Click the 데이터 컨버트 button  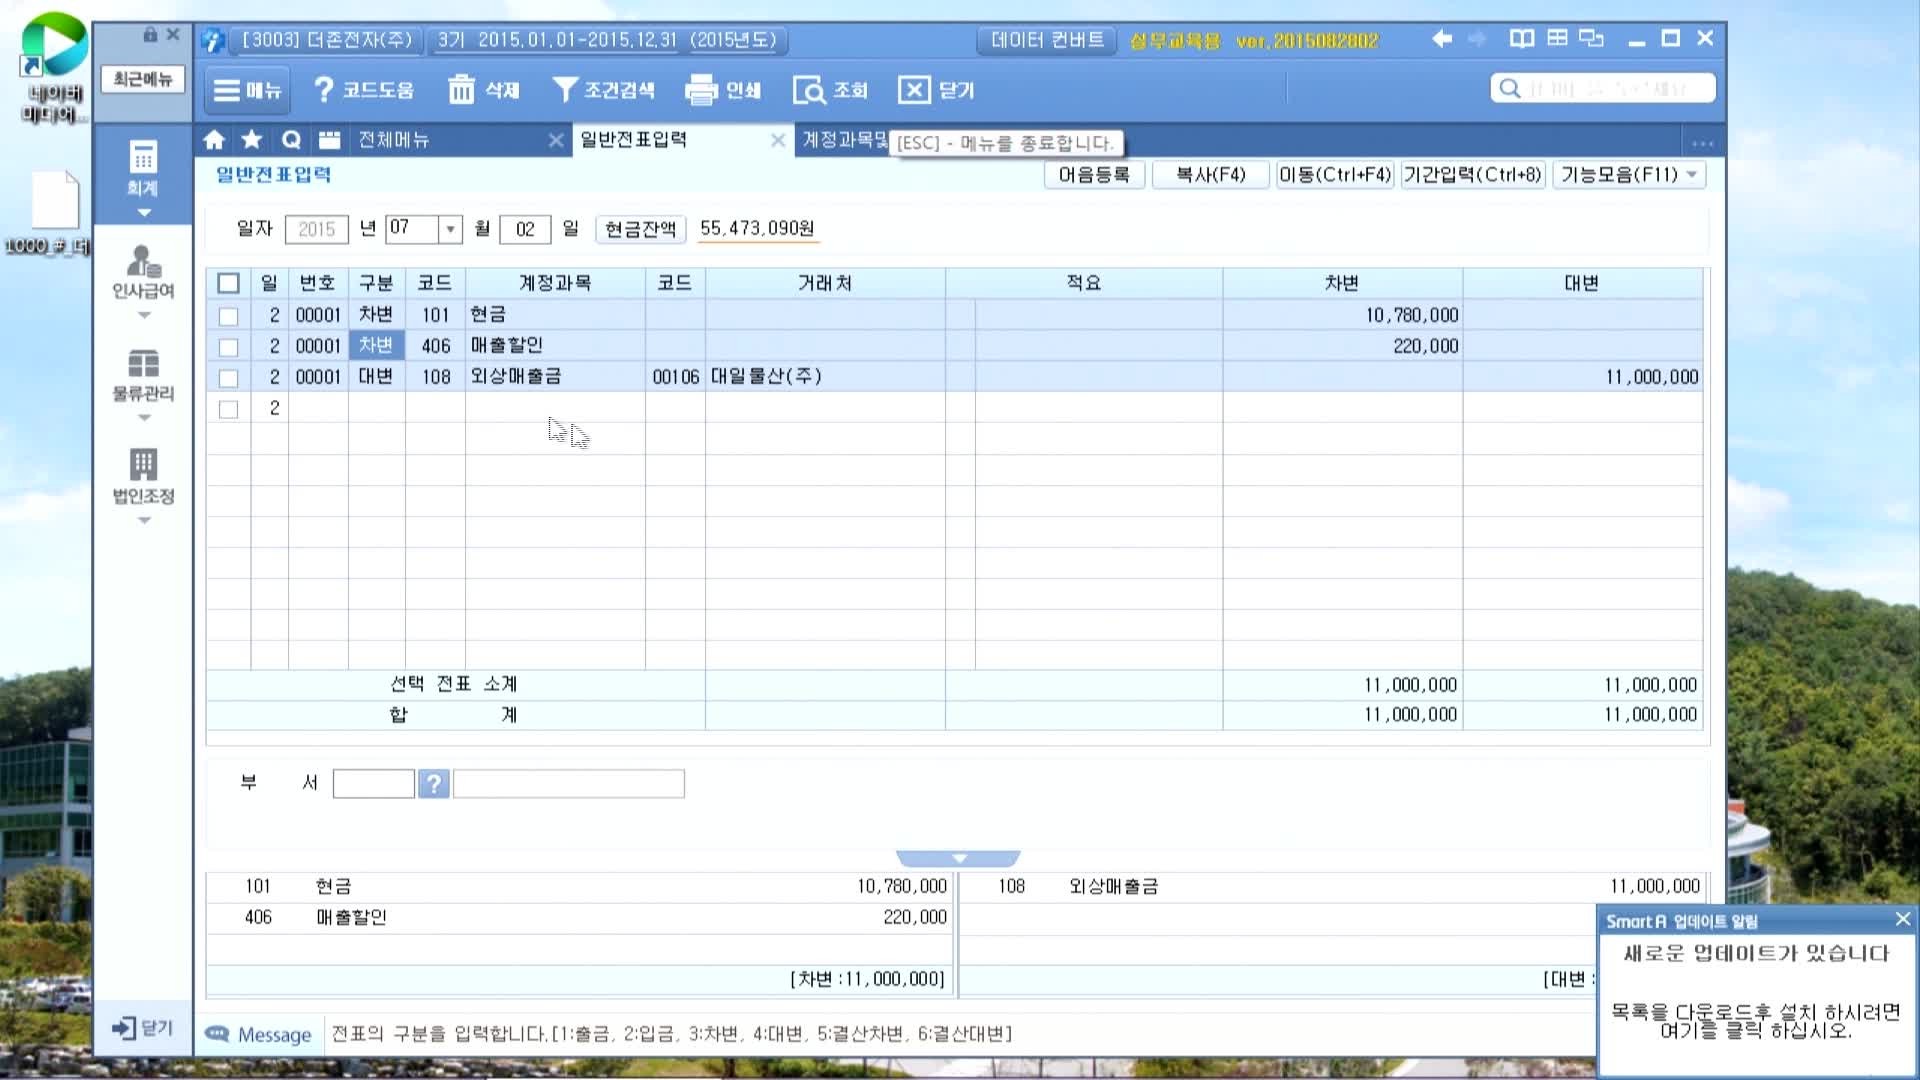pyautogui.click(x=1047, y=40)
